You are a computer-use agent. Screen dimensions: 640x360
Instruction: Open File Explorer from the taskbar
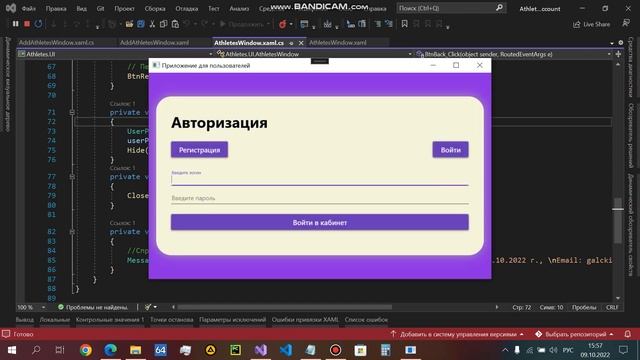(136, 350)
